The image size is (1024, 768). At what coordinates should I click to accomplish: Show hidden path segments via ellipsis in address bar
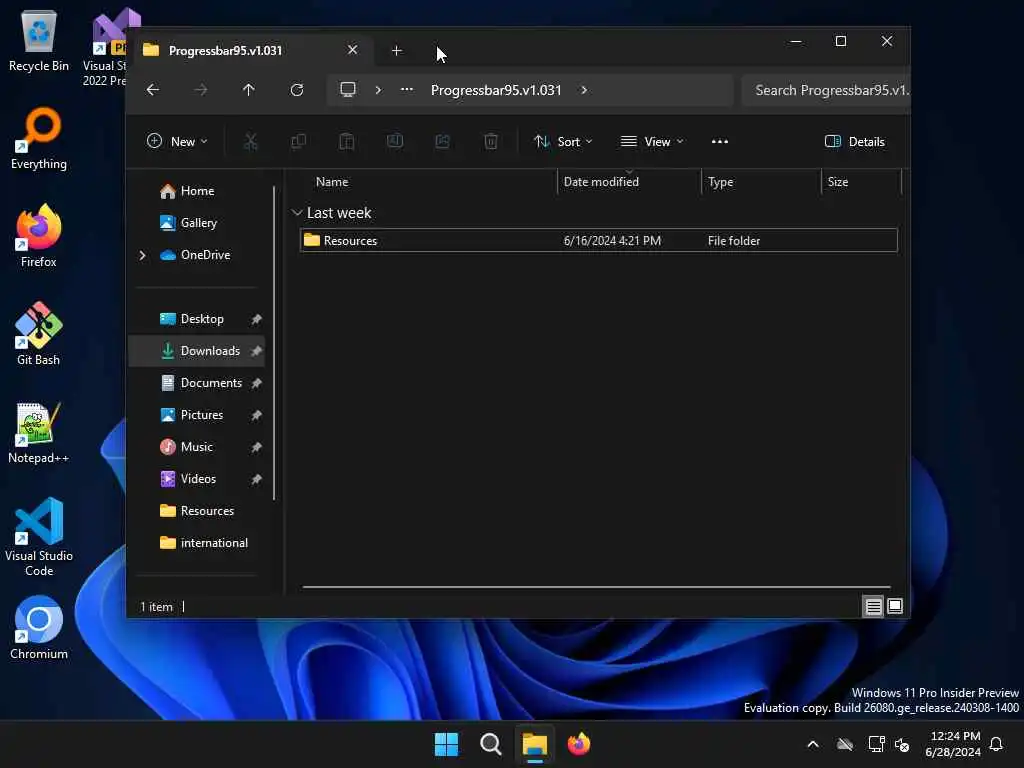[407, 89]
